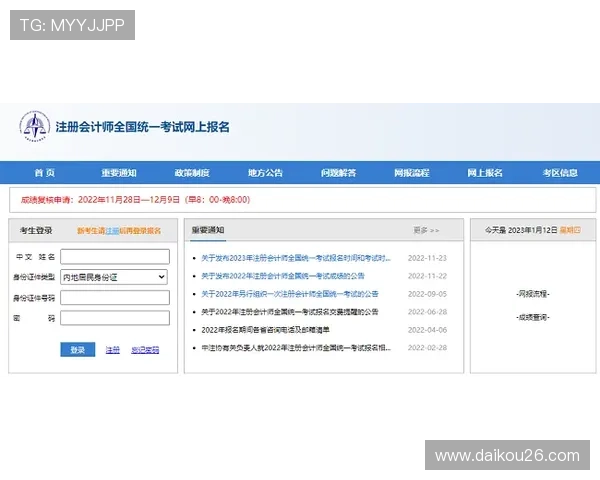The height and width of the screenshot is (480, 600).
Task: Click the site title 注册会计师全国统一考试网上报名
Action: pos(142,127)
